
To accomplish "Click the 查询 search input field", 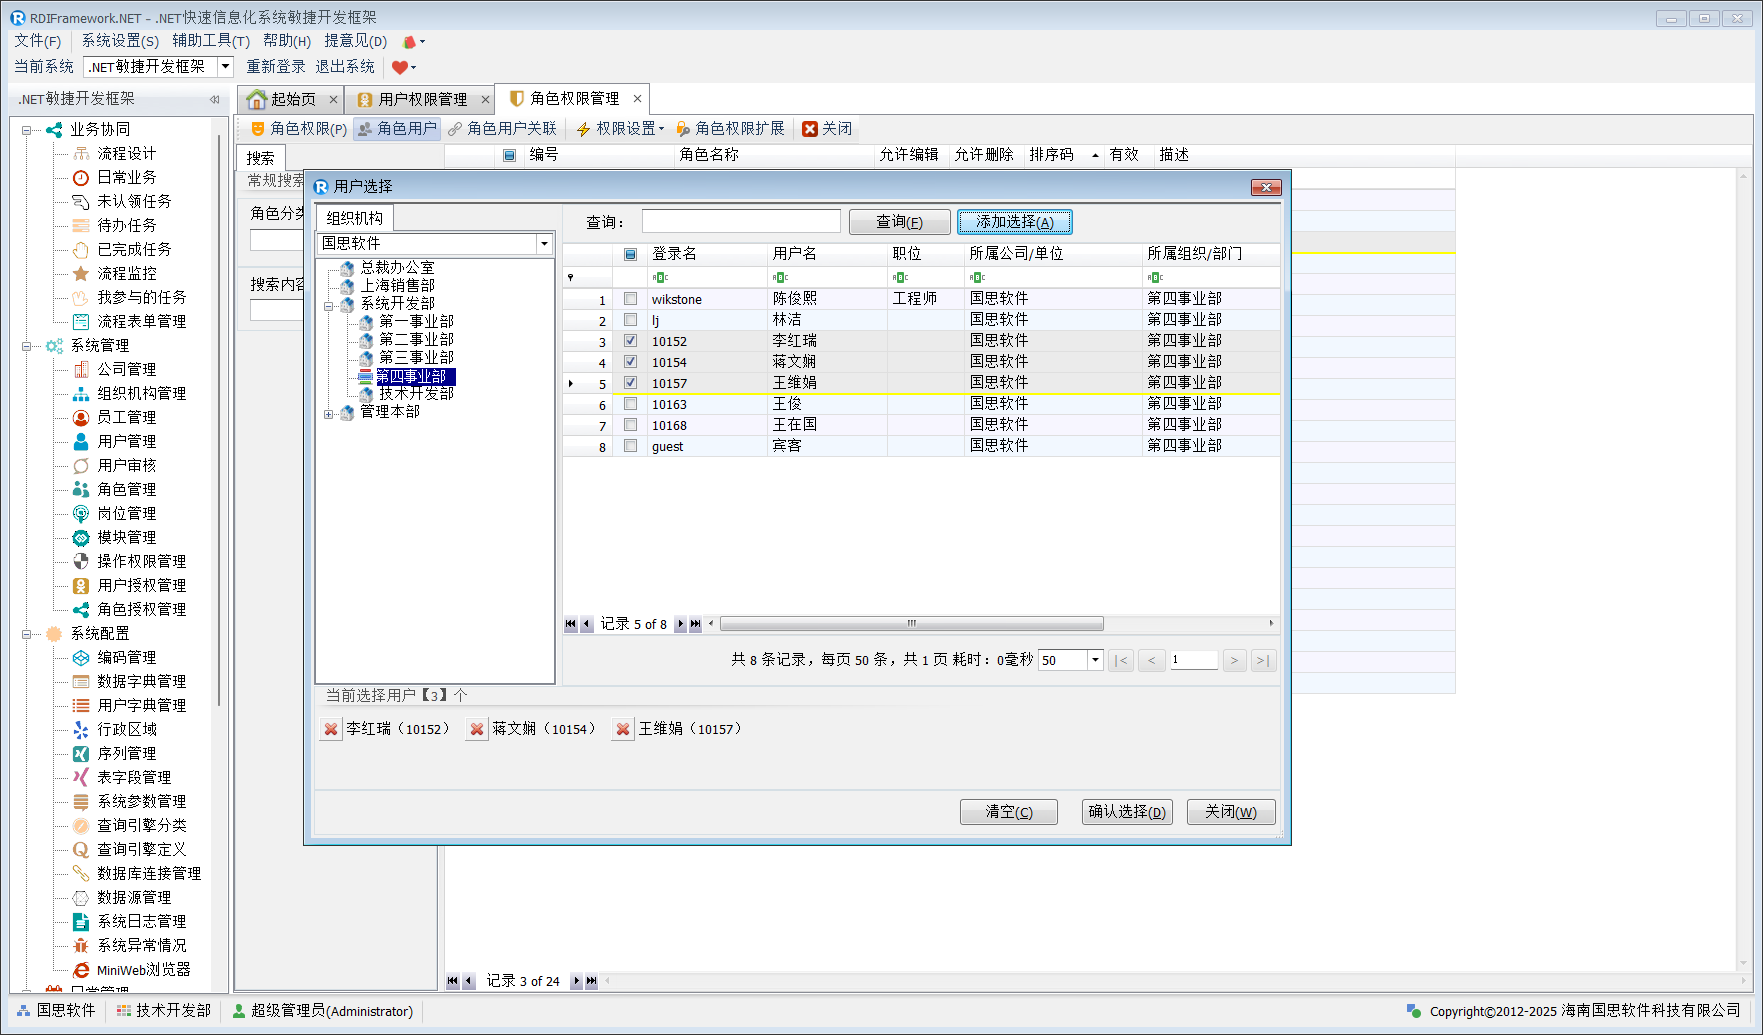I will [741, 222].
